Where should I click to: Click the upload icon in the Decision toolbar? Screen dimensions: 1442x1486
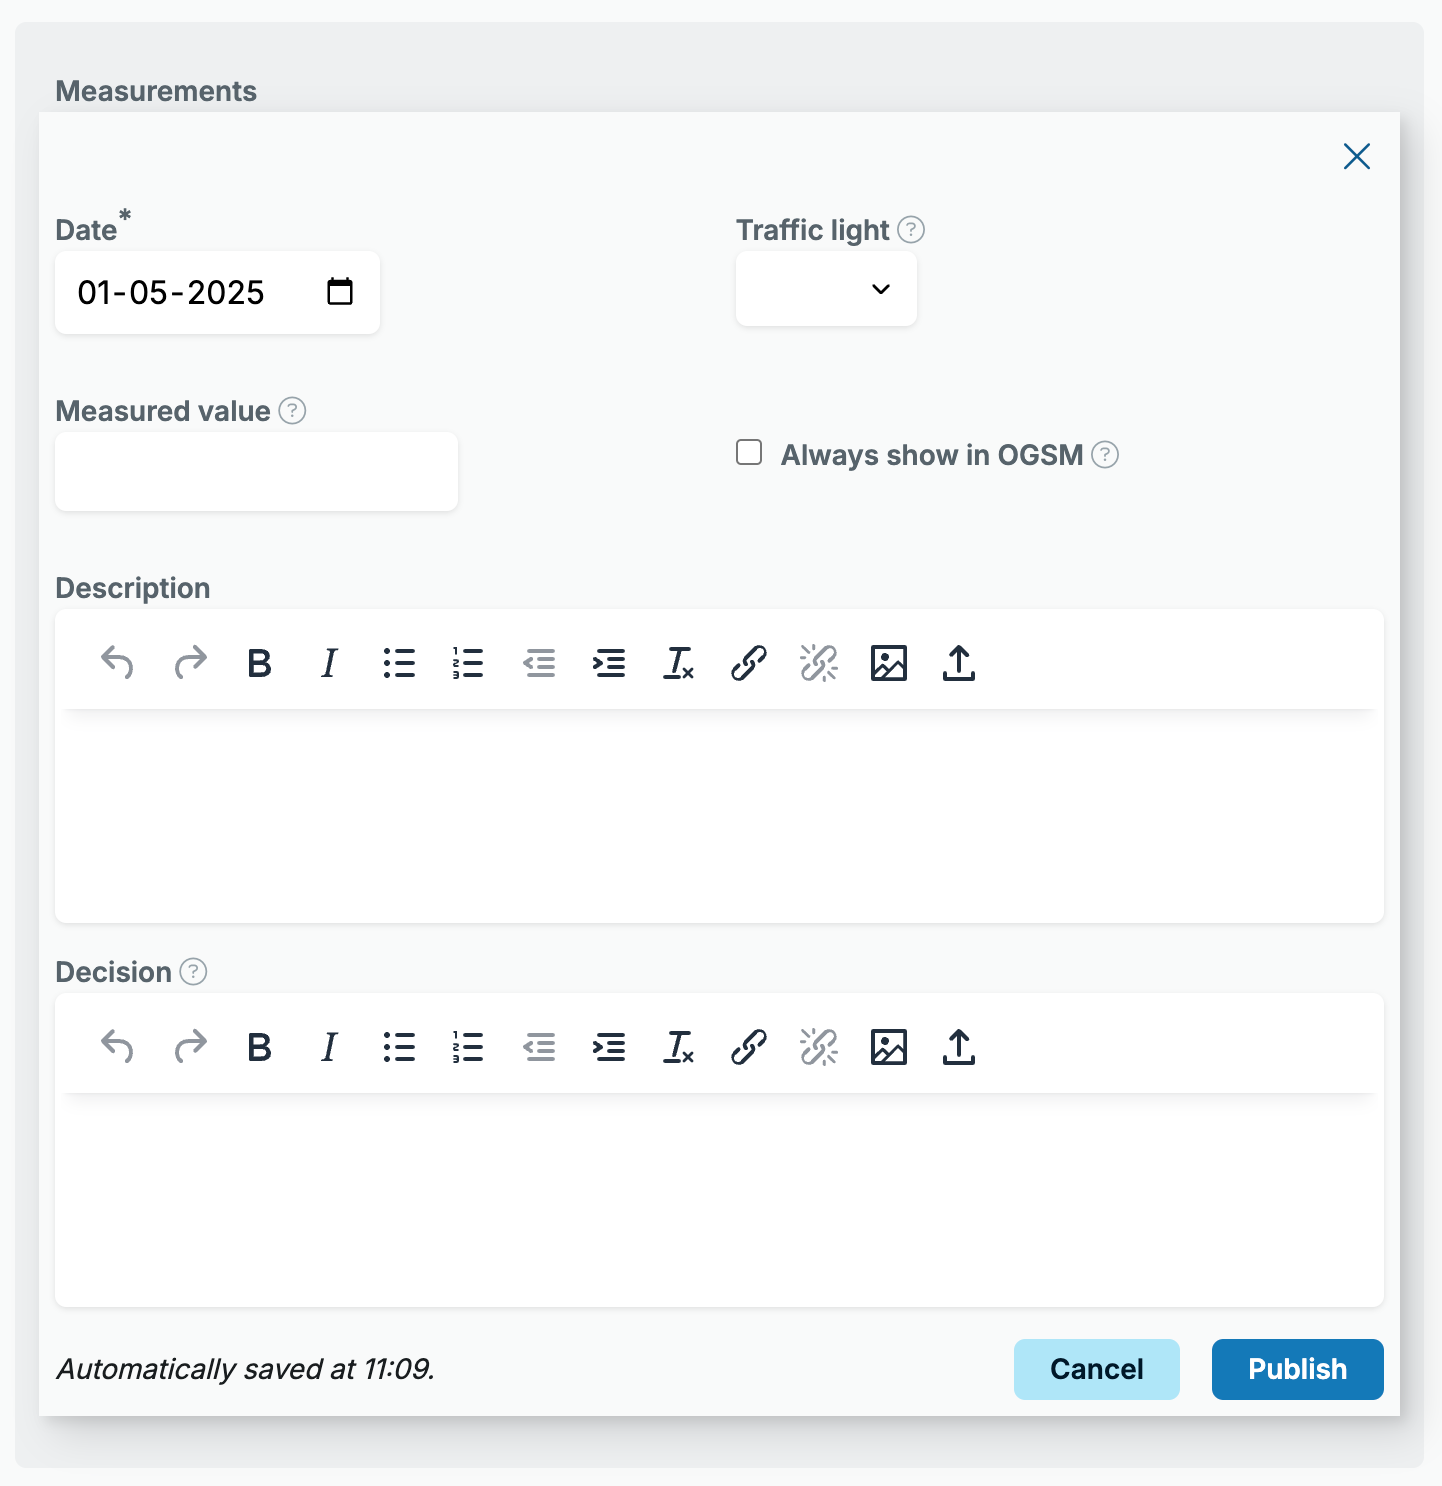tap(959, 1047)
